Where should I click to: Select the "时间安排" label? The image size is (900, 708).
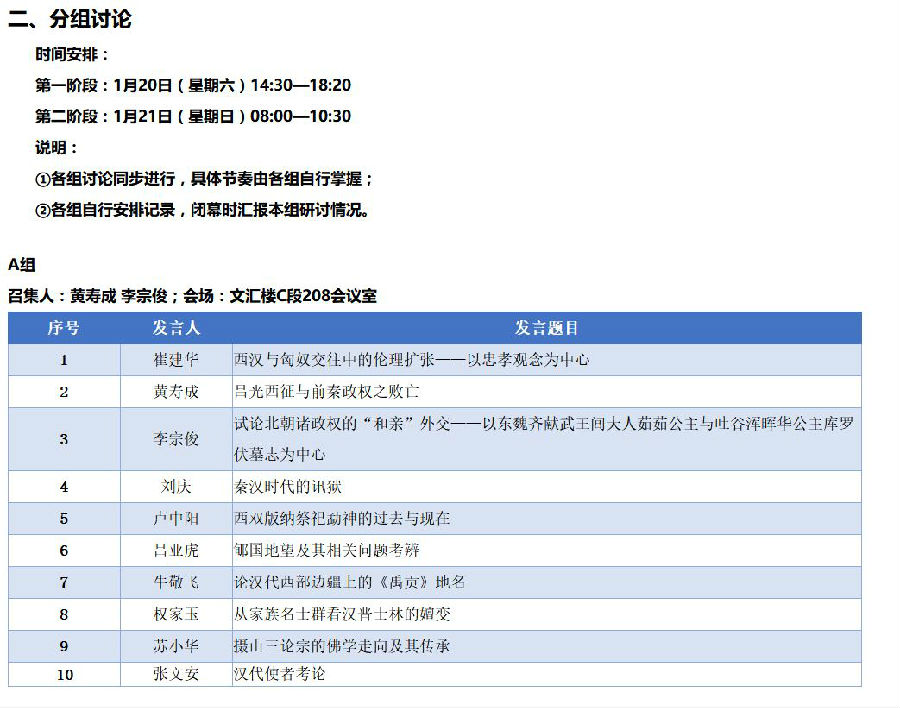(71, 54)
